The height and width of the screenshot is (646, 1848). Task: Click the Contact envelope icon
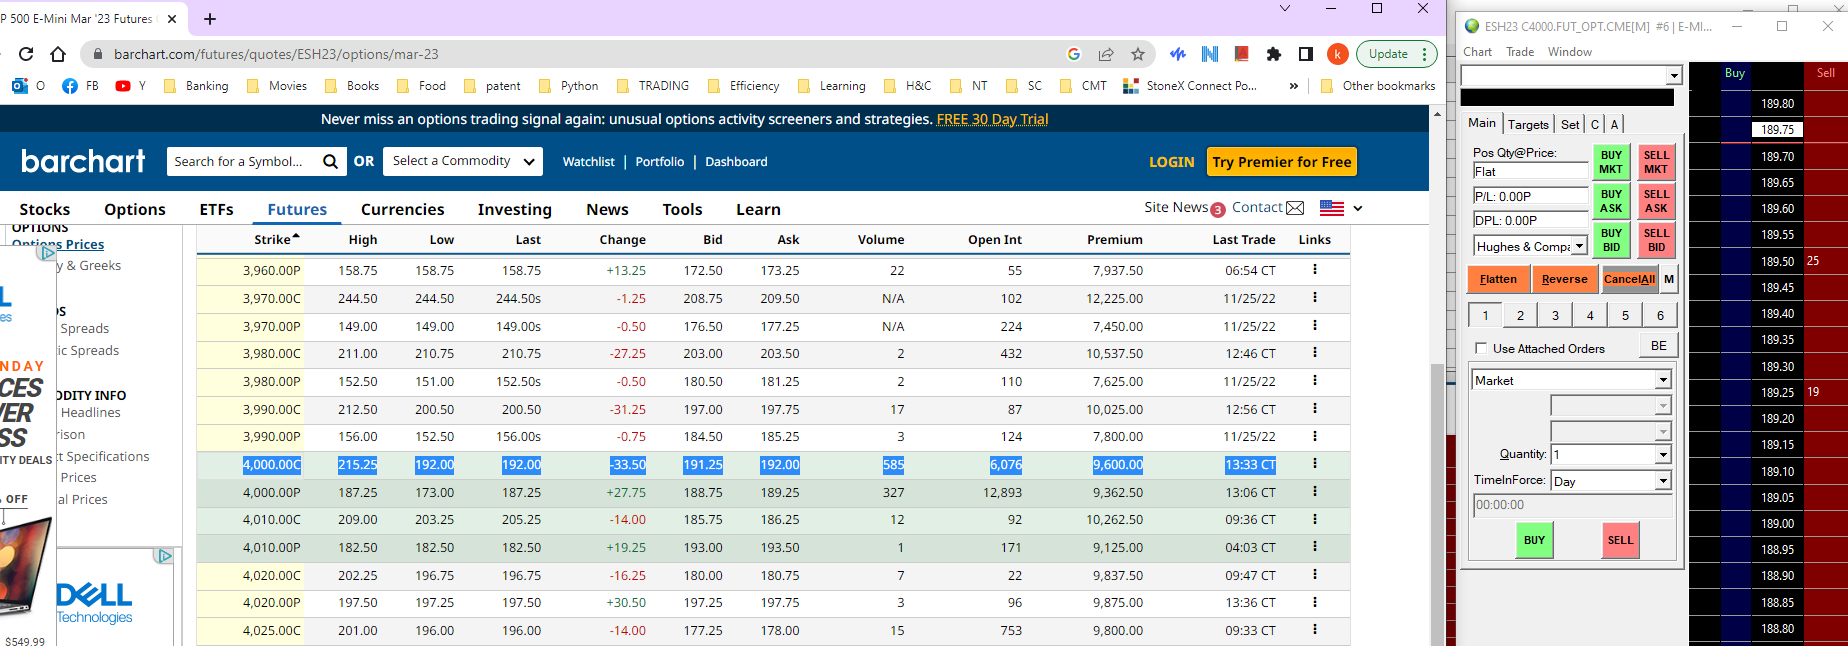[1295, 208]
